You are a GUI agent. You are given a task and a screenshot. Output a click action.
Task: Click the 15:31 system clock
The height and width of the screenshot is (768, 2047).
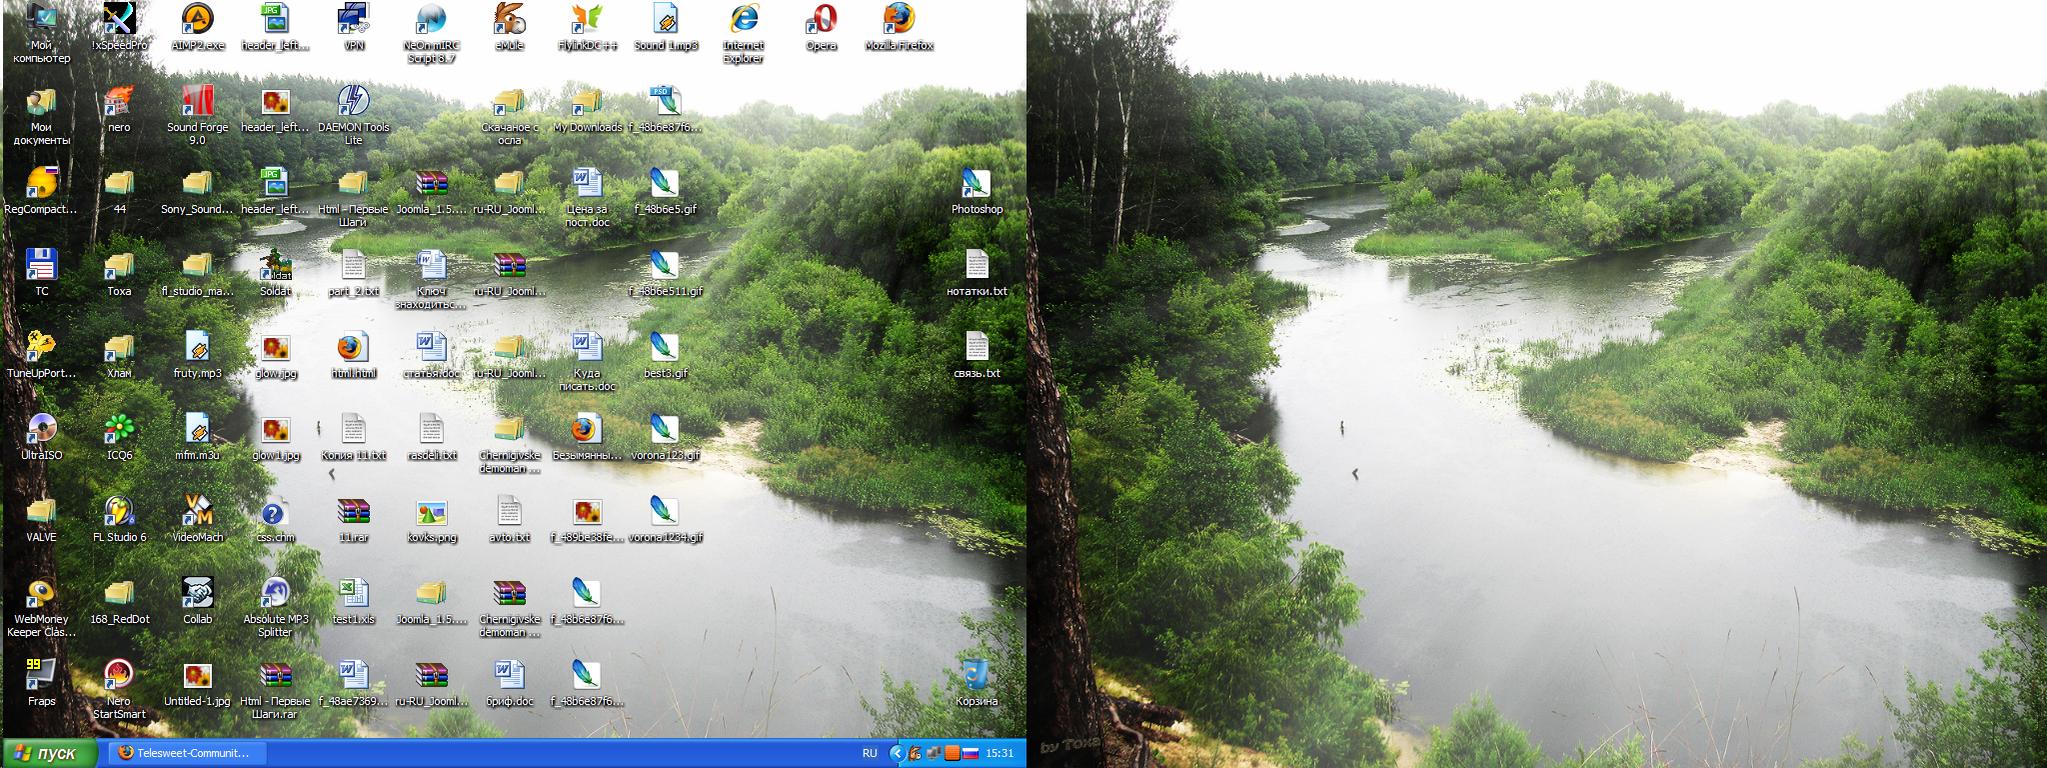(x=999, y=753)
